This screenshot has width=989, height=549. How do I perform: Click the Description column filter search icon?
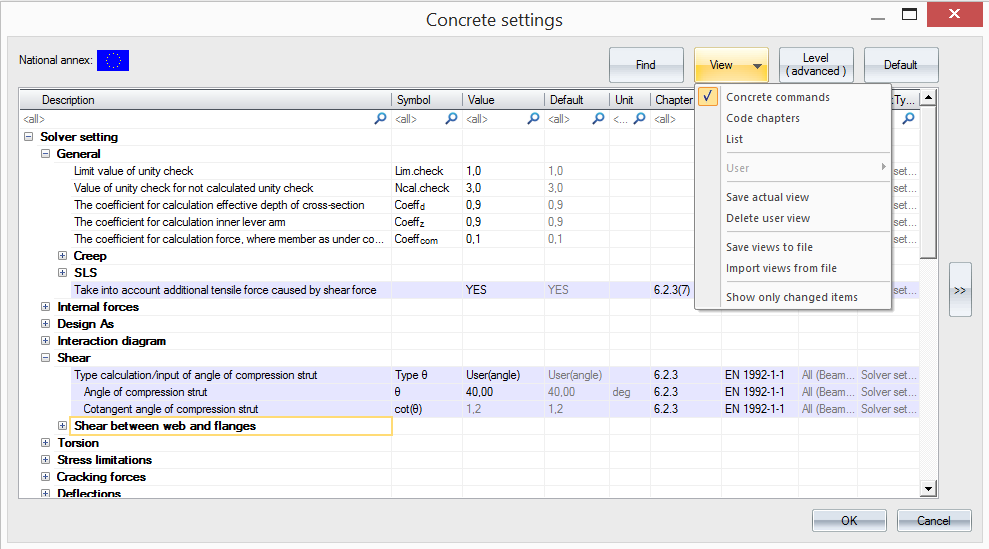(380, 119)
